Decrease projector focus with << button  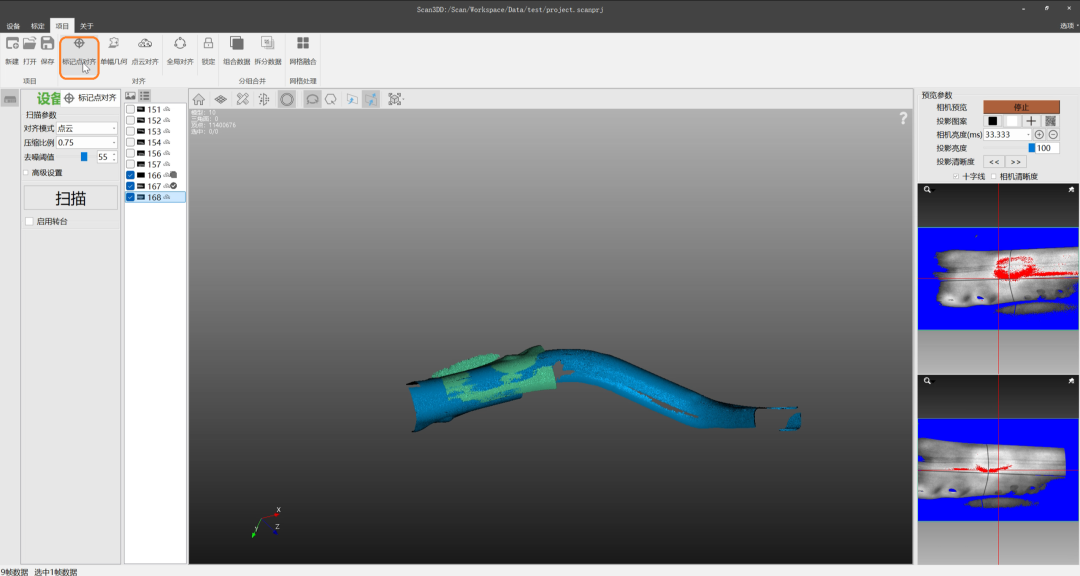(x=994, y=162)
